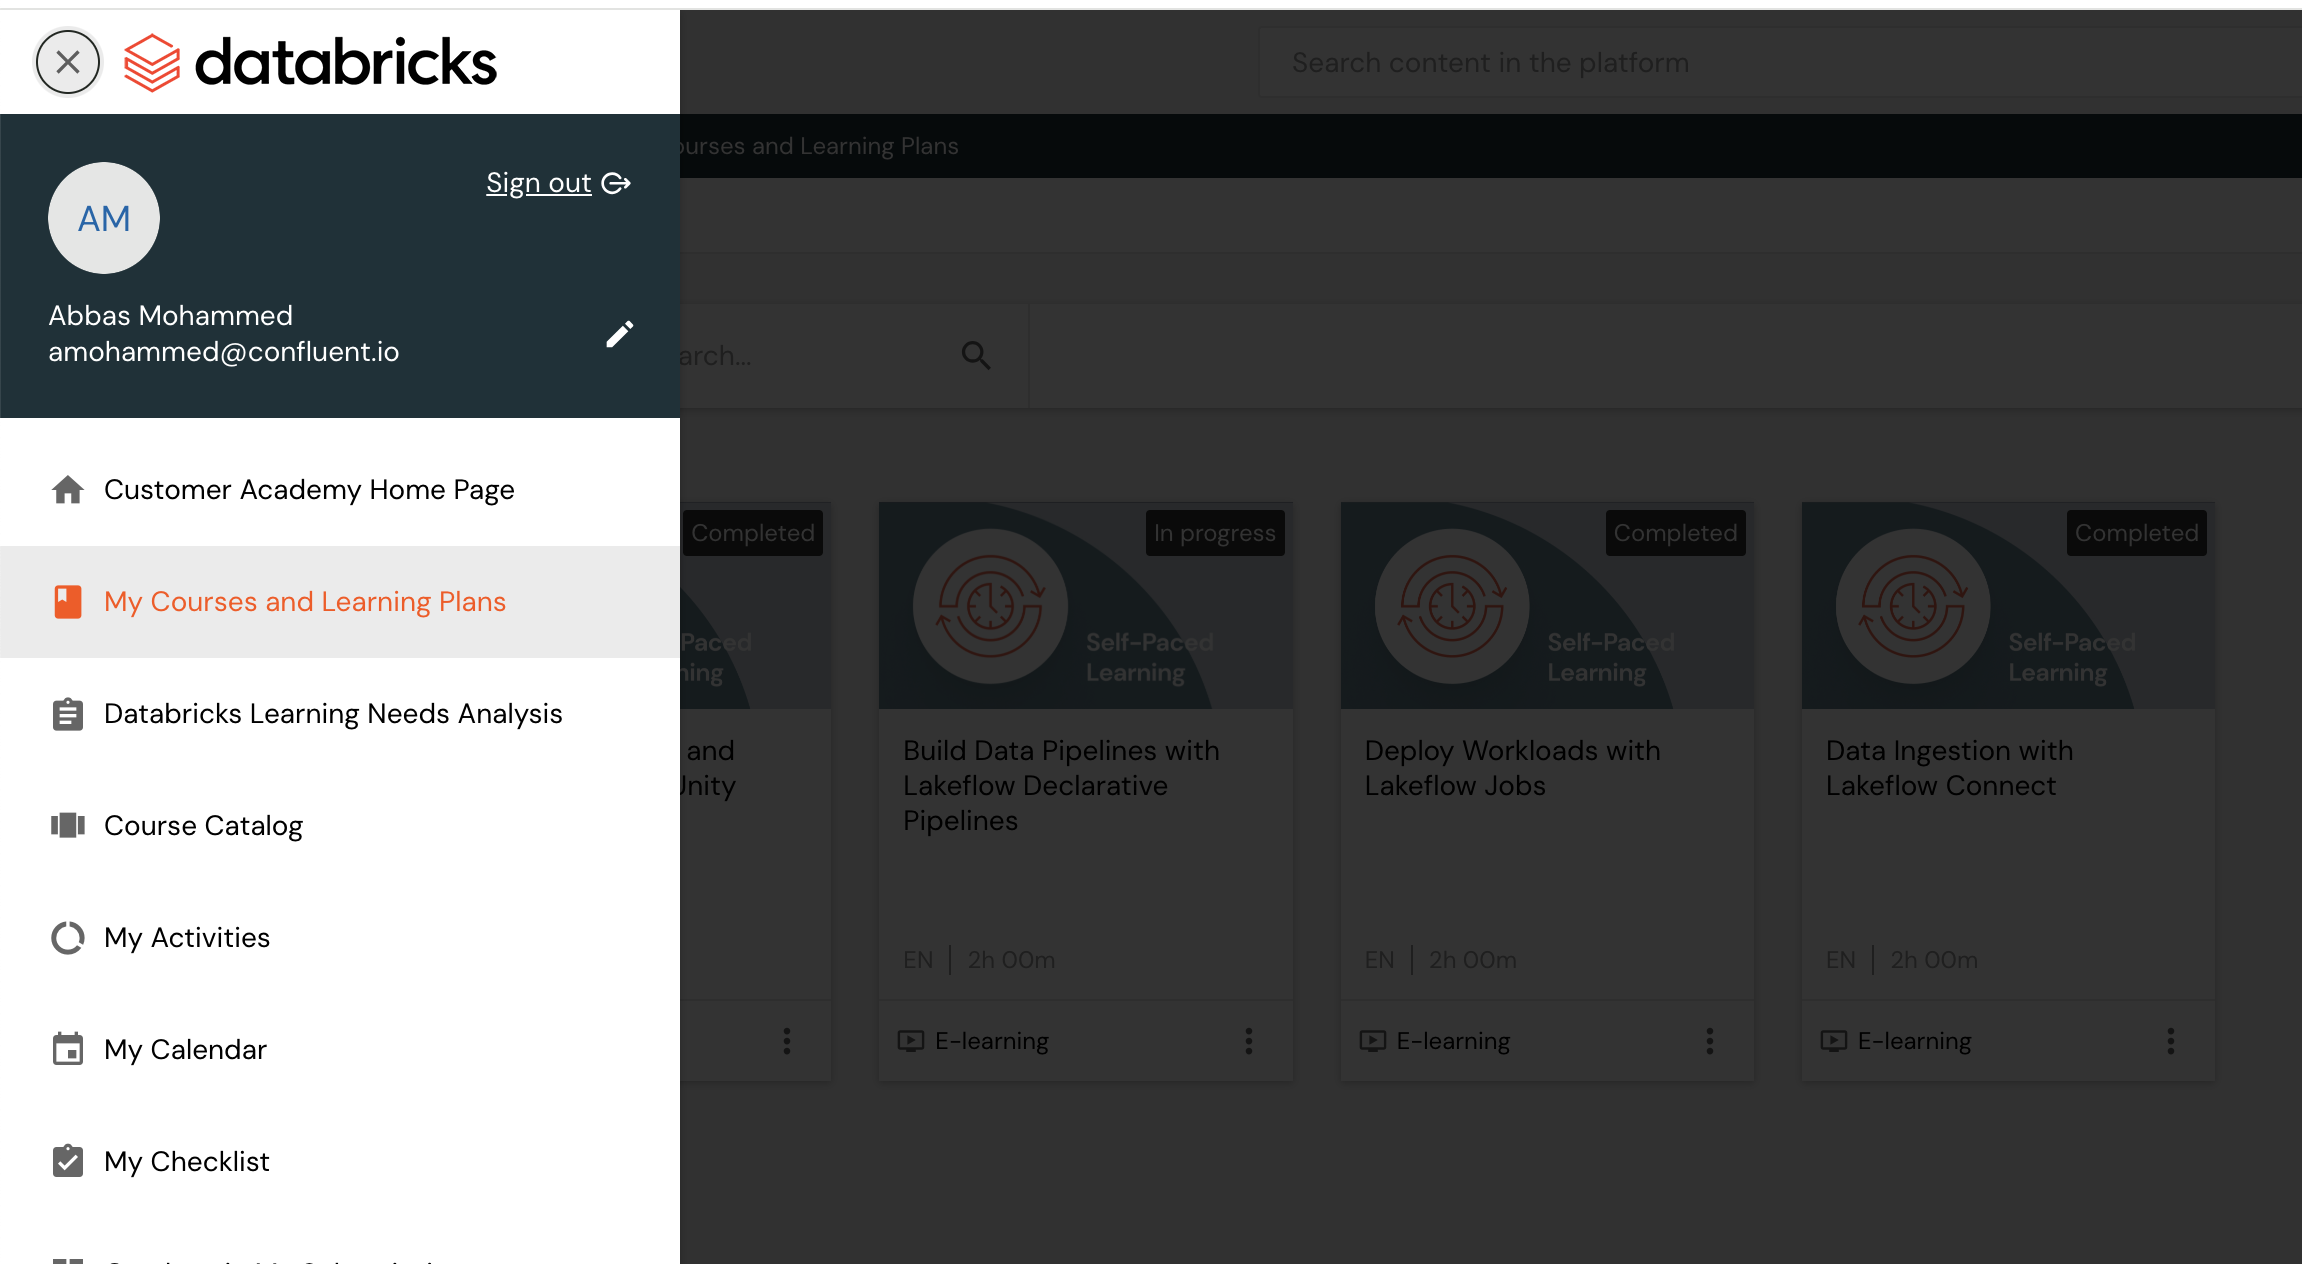Open Databricks Learning Needs Analysis
Screen dimensions: 2302x1264
pos(332,714)
